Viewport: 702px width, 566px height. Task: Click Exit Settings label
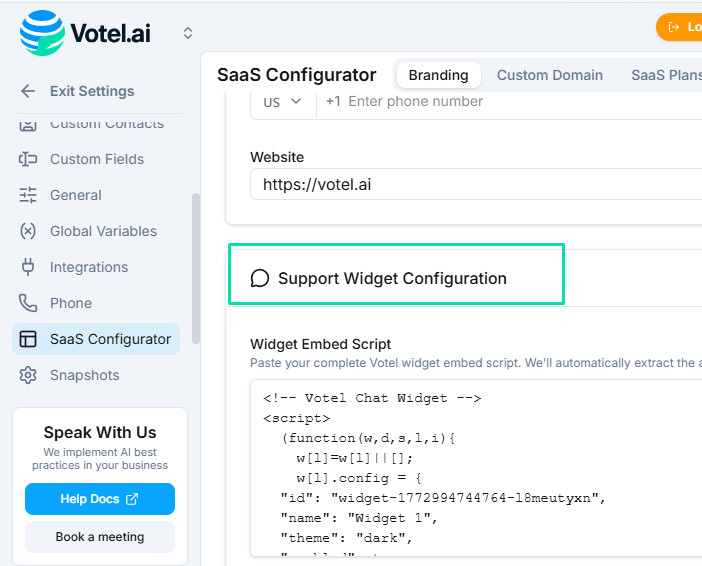[x=92, y=91]
